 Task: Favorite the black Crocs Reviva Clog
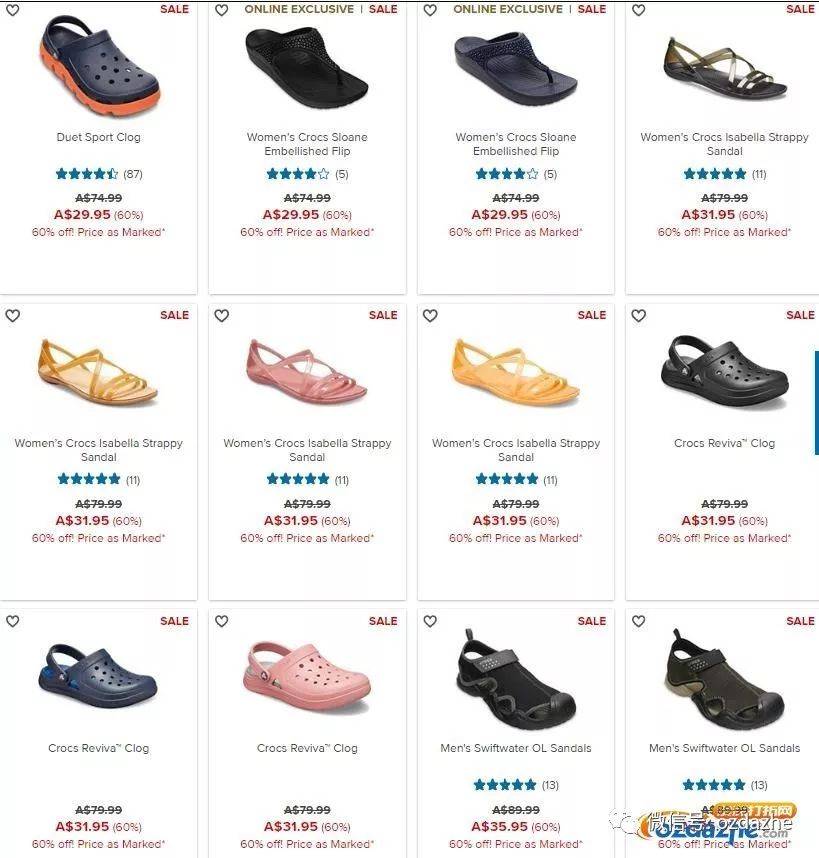pyautogui.click(x=638, y=316)
